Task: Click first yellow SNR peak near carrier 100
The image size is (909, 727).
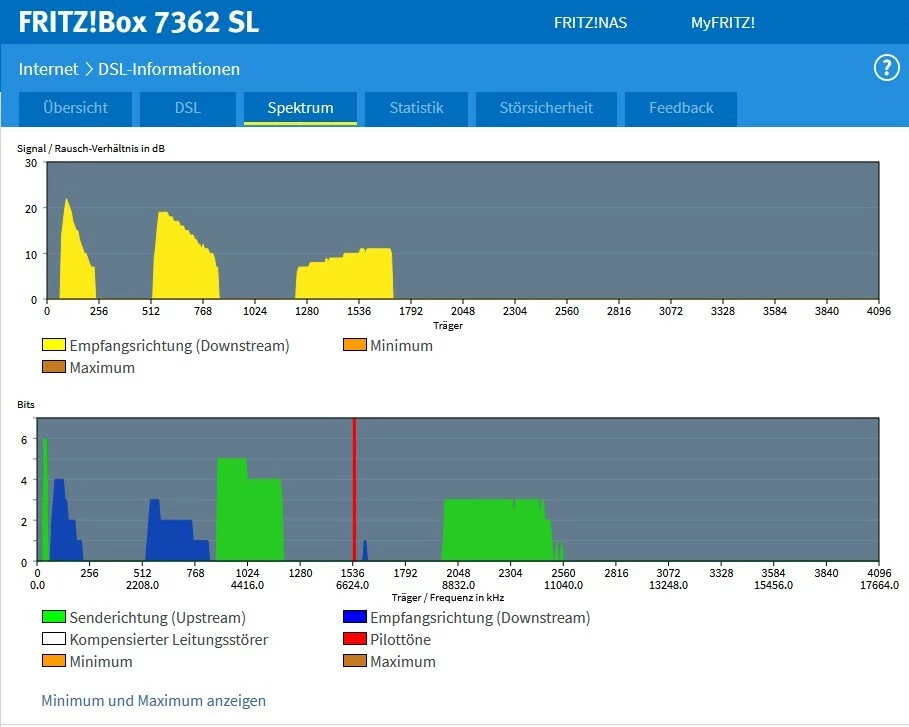Action: click(x=75, y=261)
